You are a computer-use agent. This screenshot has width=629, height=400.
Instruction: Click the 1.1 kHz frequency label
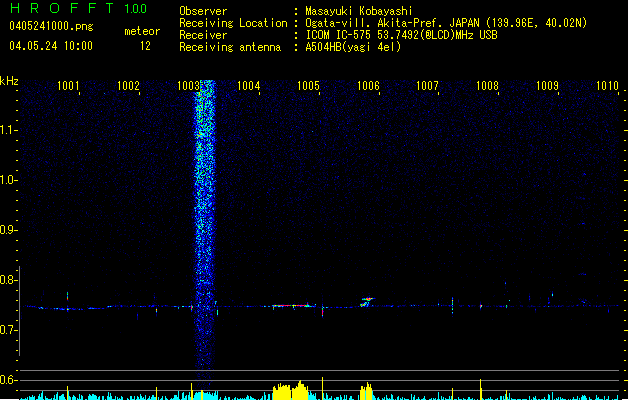click(x=8, y=130)
